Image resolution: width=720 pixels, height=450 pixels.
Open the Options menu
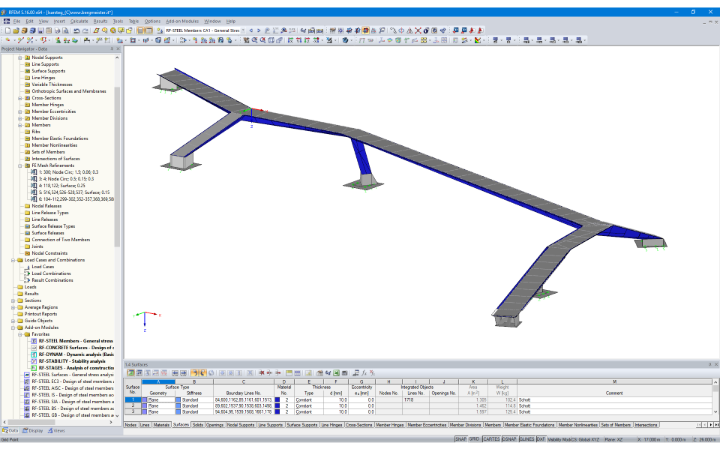(152, 21)
